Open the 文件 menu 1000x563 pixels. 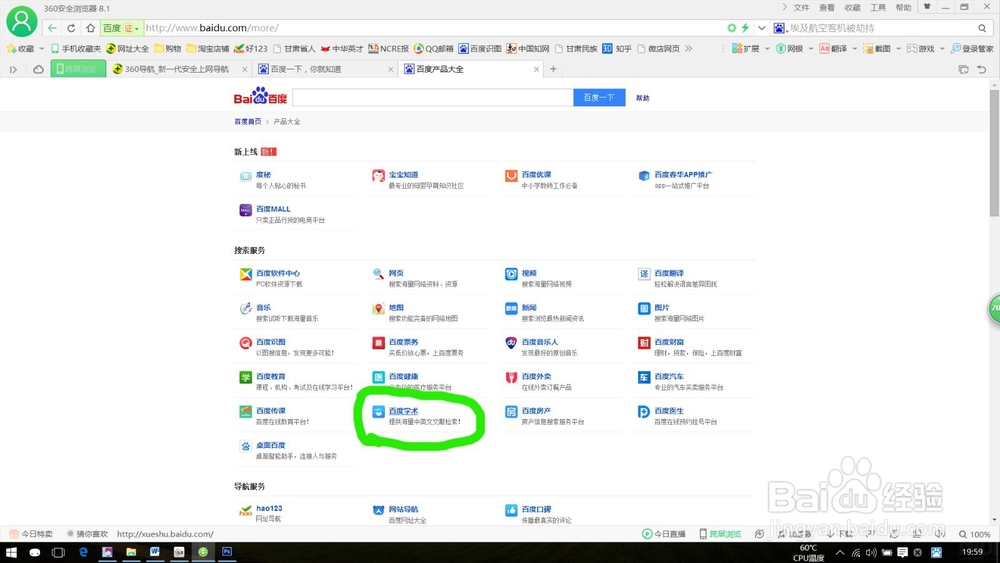click(801, 8)
